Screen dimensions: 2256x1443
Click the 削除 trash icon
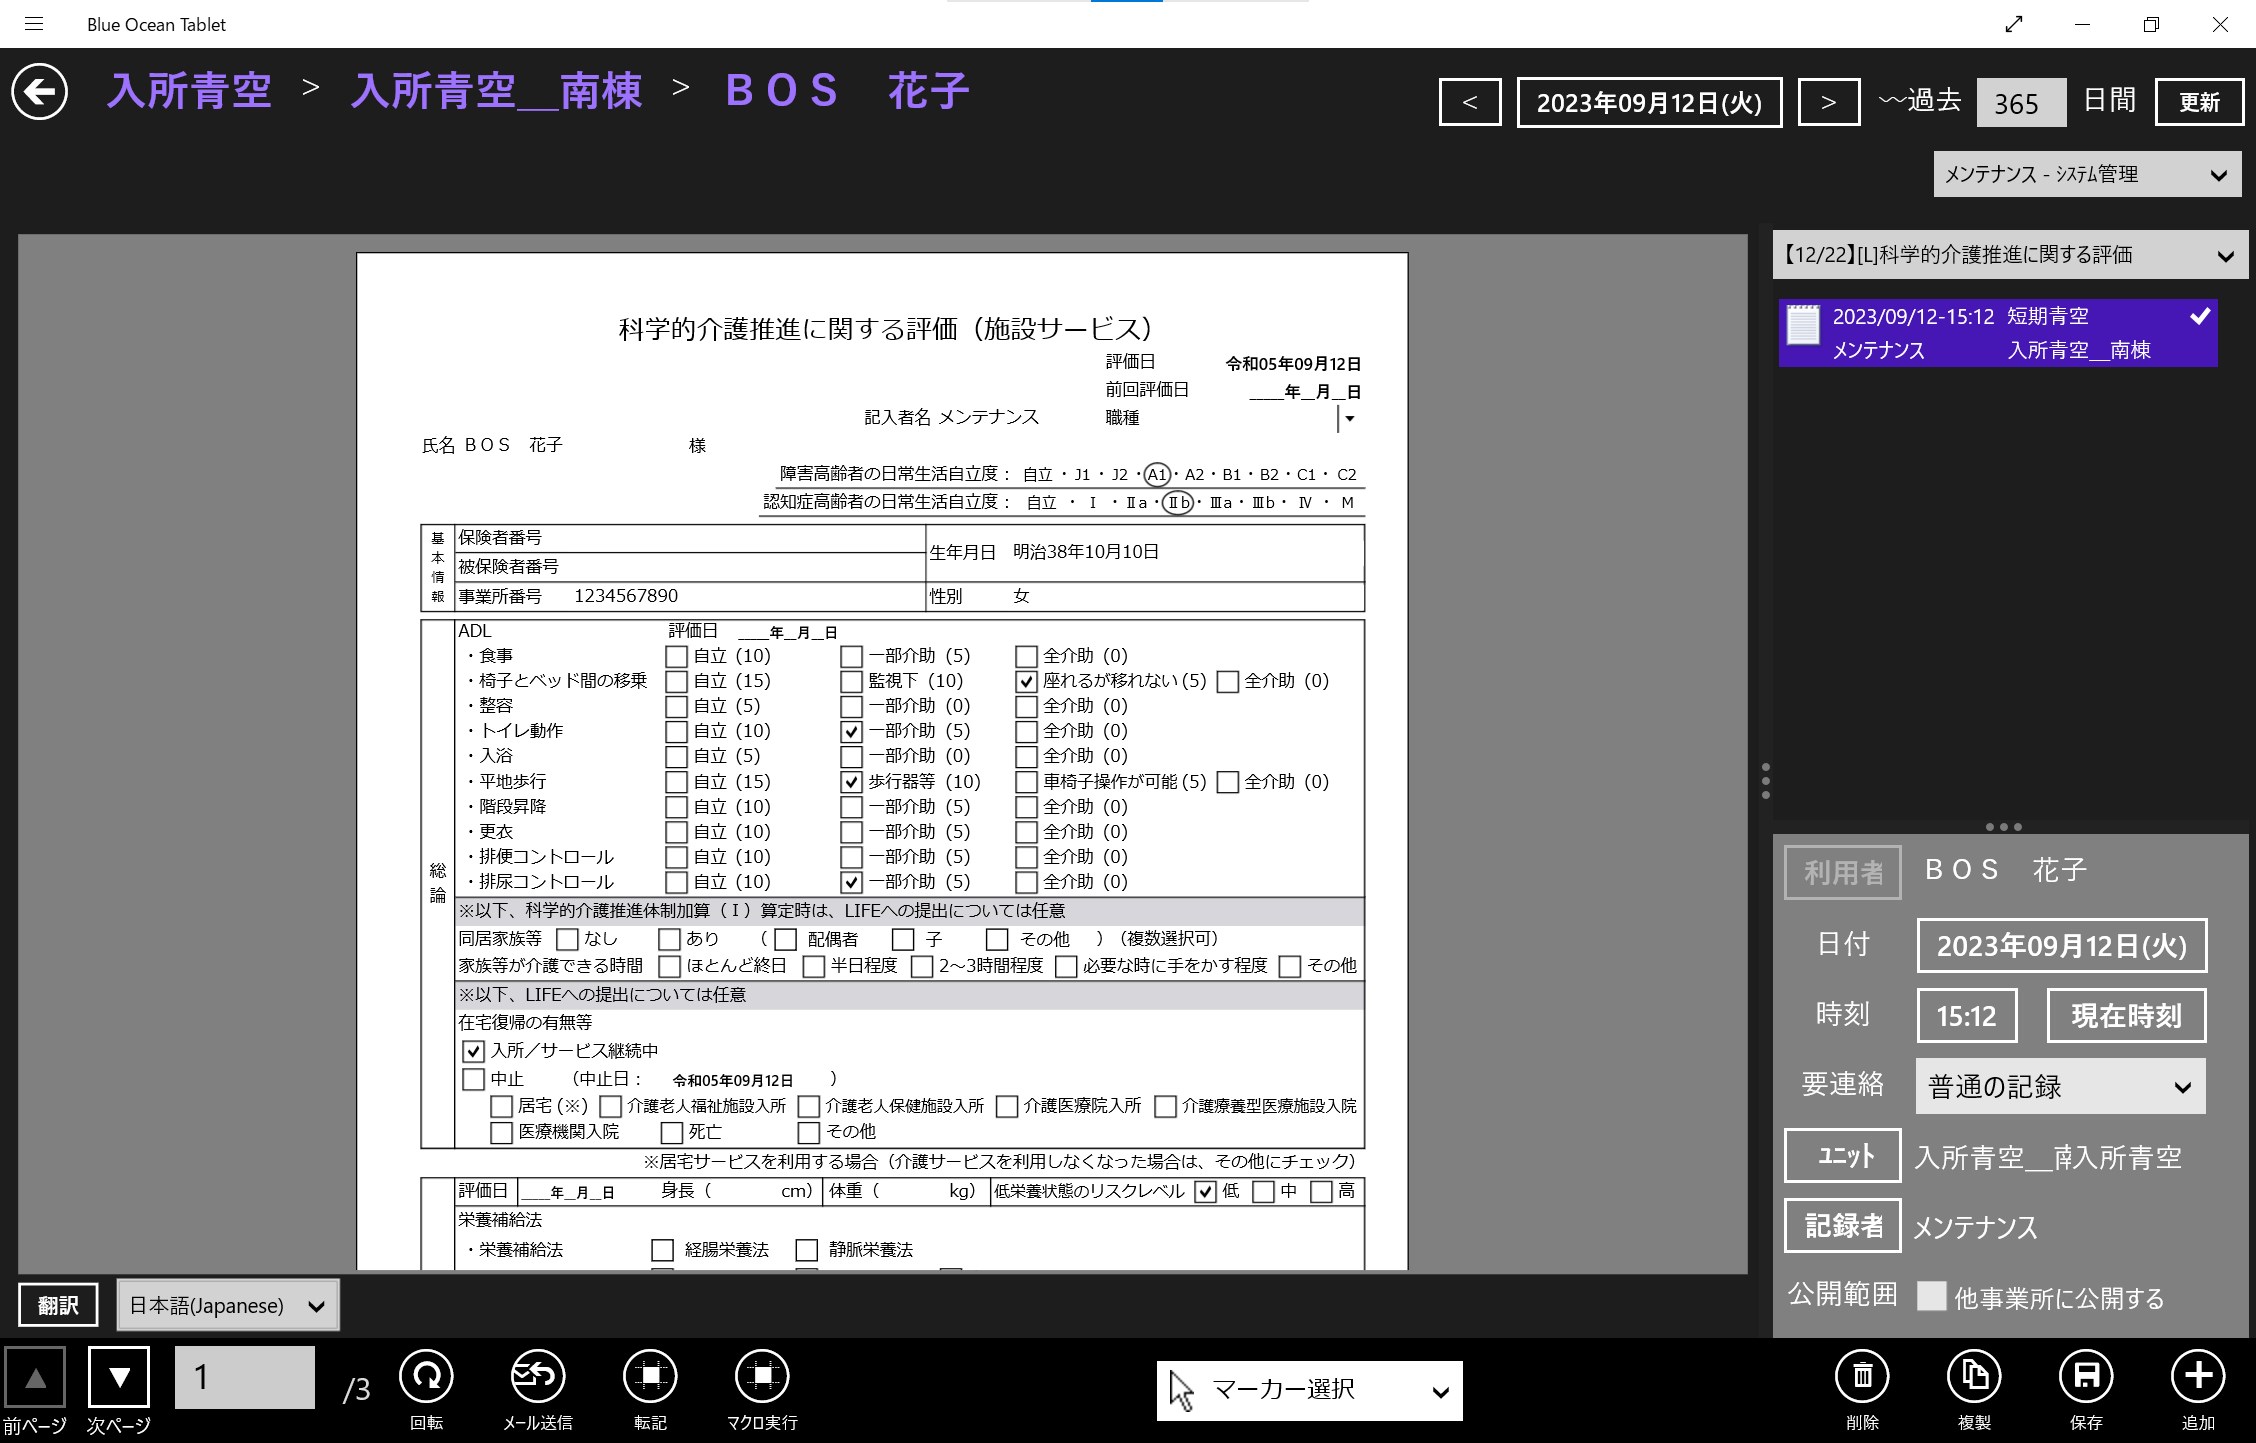tap(1862, 1377)
